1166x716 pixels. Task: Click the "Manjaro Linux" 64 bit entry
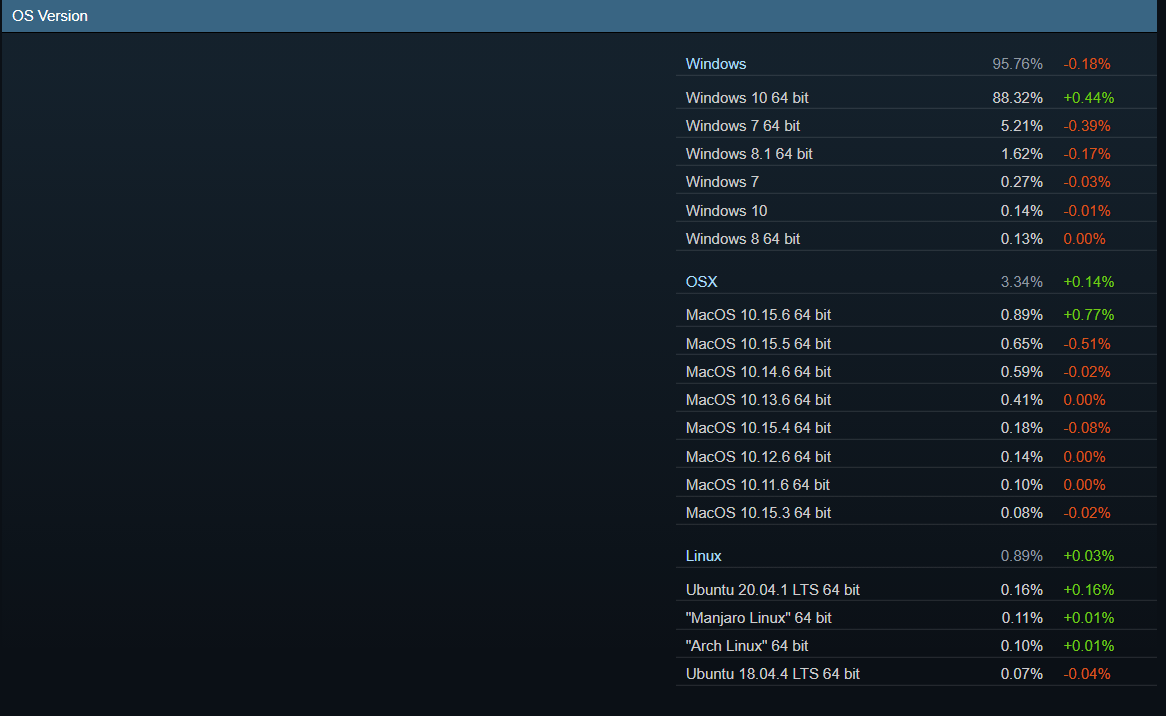[759, 618]
